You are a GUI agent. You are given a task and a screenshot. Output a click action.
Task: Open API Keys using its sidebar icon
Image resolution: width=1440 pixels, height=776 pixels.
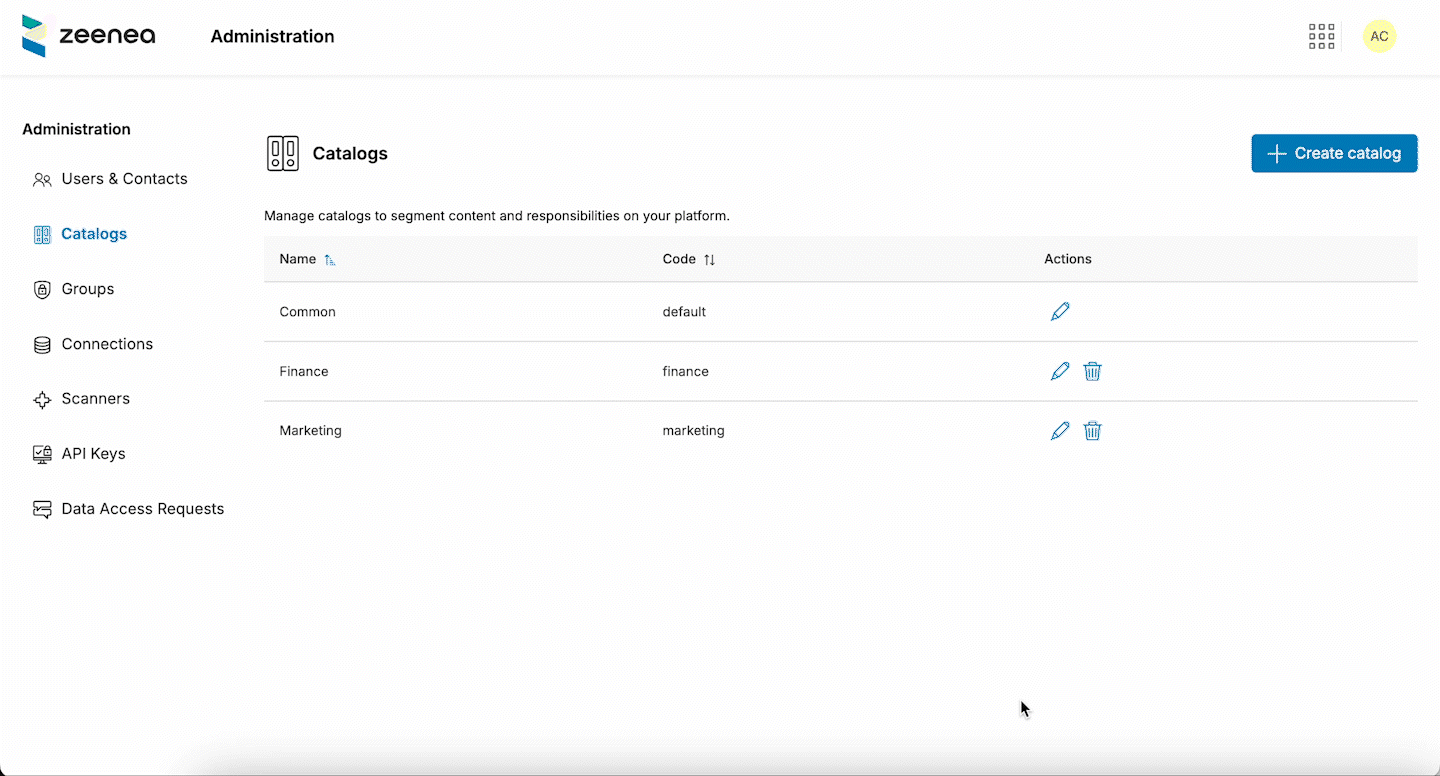tap(42, 453)
